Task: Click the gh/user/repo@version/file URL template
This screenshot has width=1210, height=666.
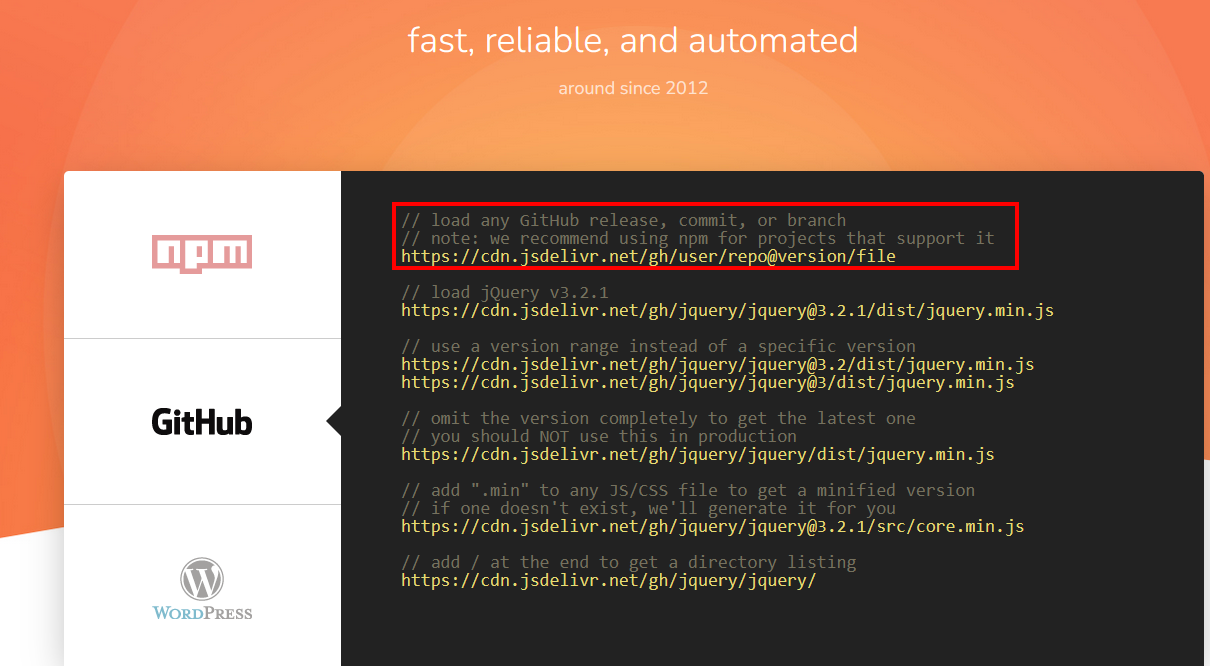Action: (x=648, y=257)
